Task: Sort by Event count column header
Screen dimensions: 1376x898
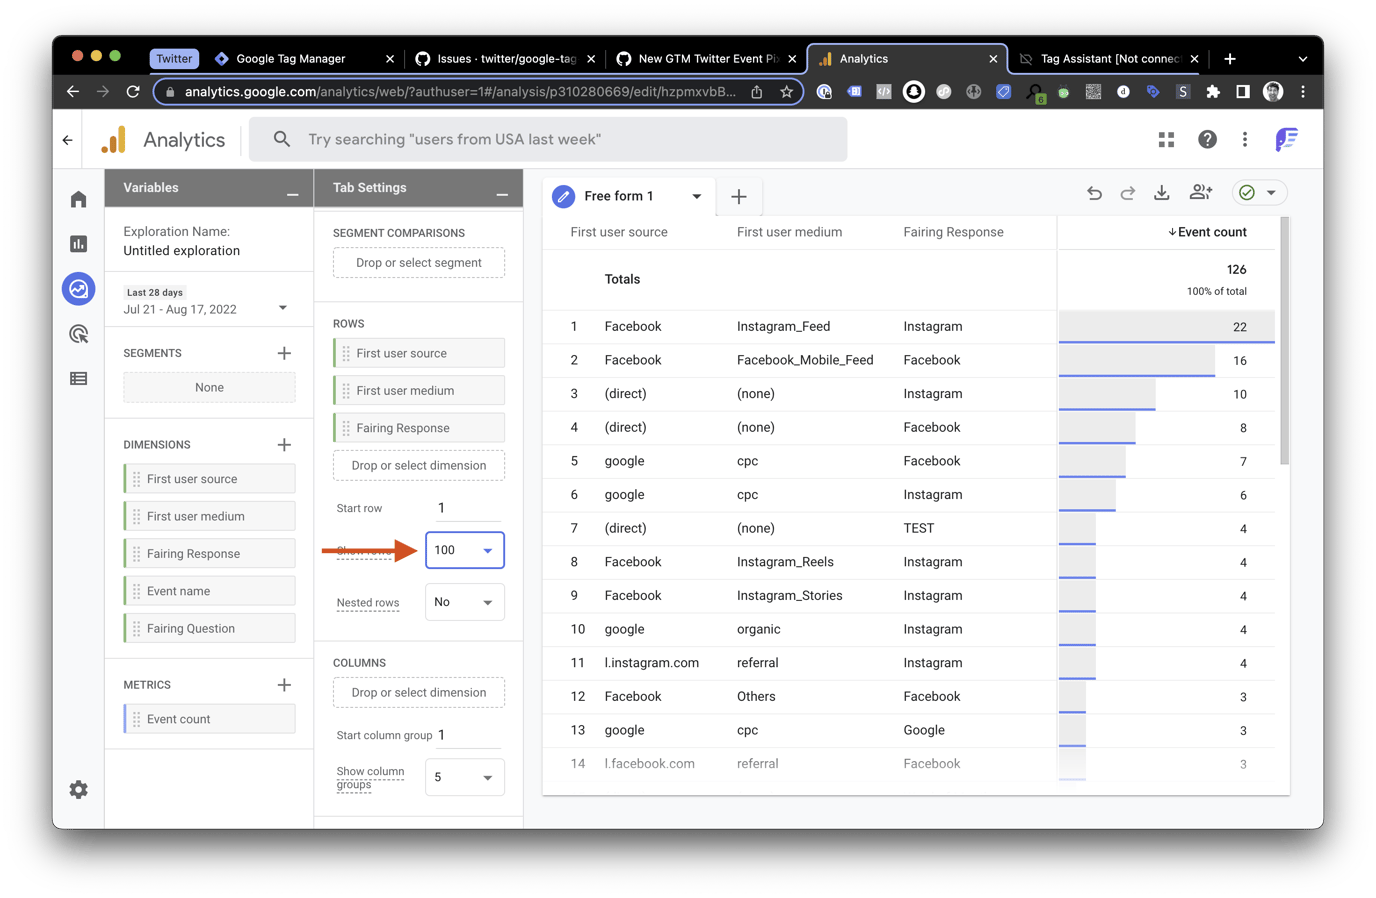Action: pos(1207,232)
